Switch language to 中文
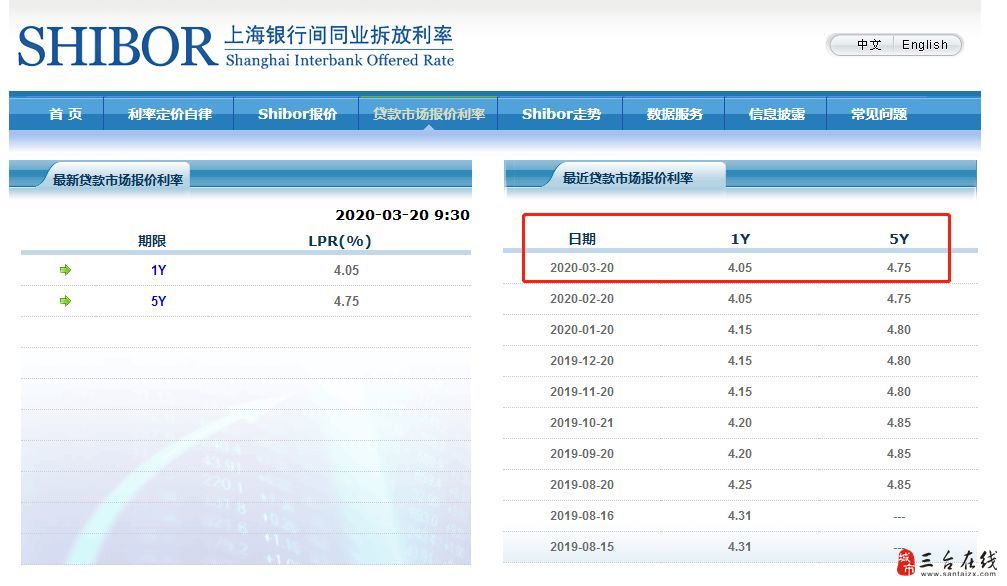This screenshot has height=586, width=1007. [868, 45]
